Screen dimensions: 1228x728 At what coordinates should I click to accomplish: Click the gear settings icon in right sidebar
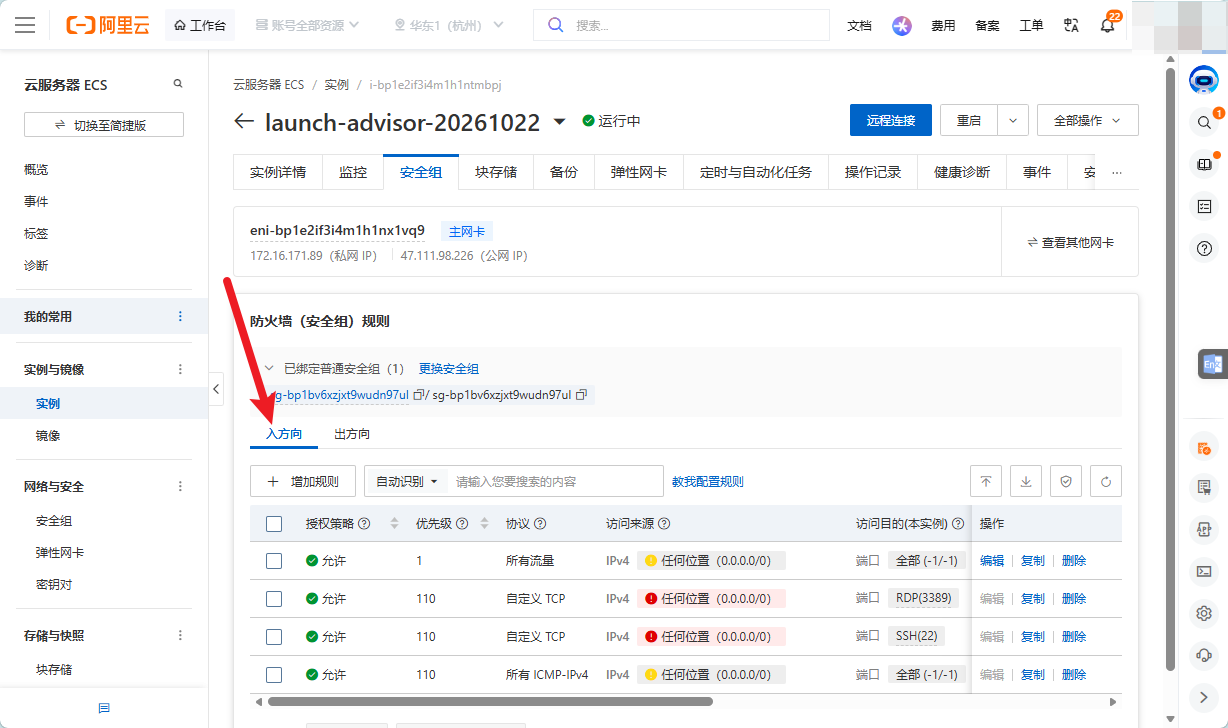click(x=1204, y=613)
